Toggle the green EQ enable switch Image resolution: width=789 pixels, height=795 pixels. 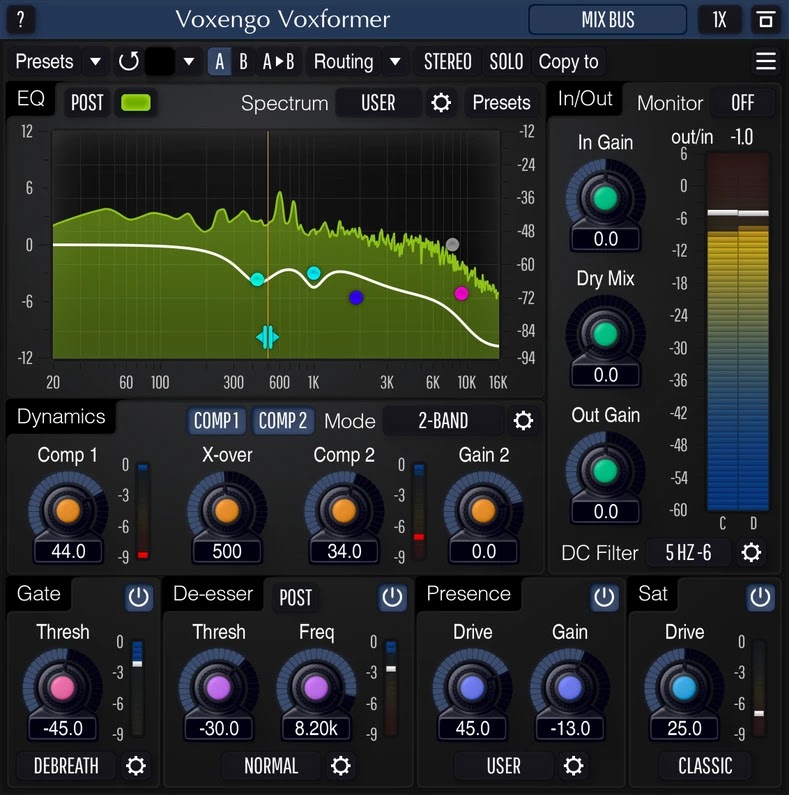[135, 103]
